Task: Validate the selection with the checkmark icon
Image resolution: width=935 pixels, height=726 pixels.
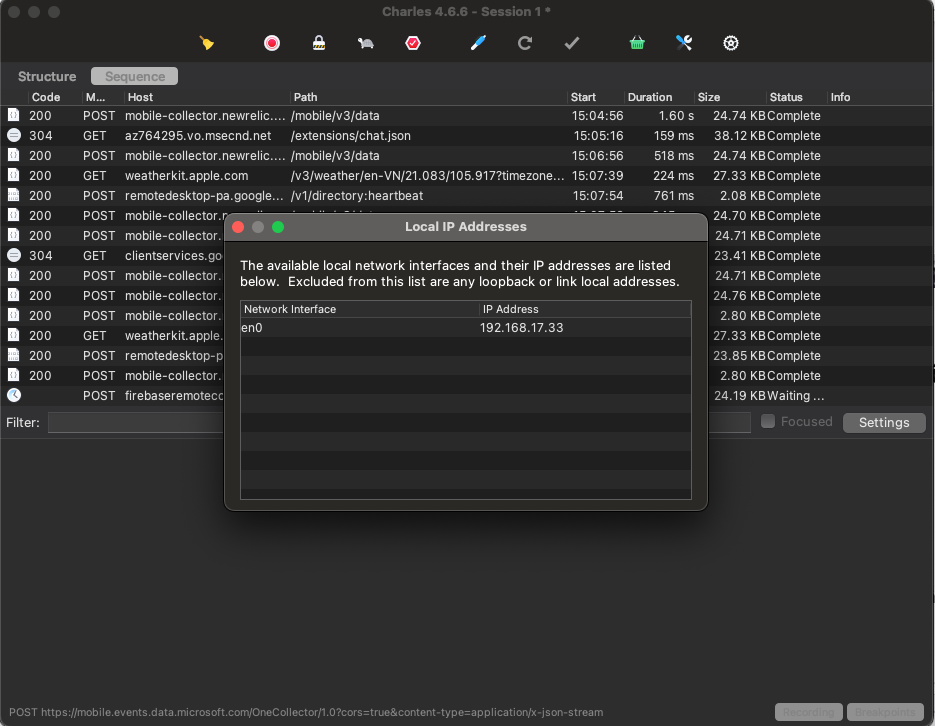Action: point(571,43)
